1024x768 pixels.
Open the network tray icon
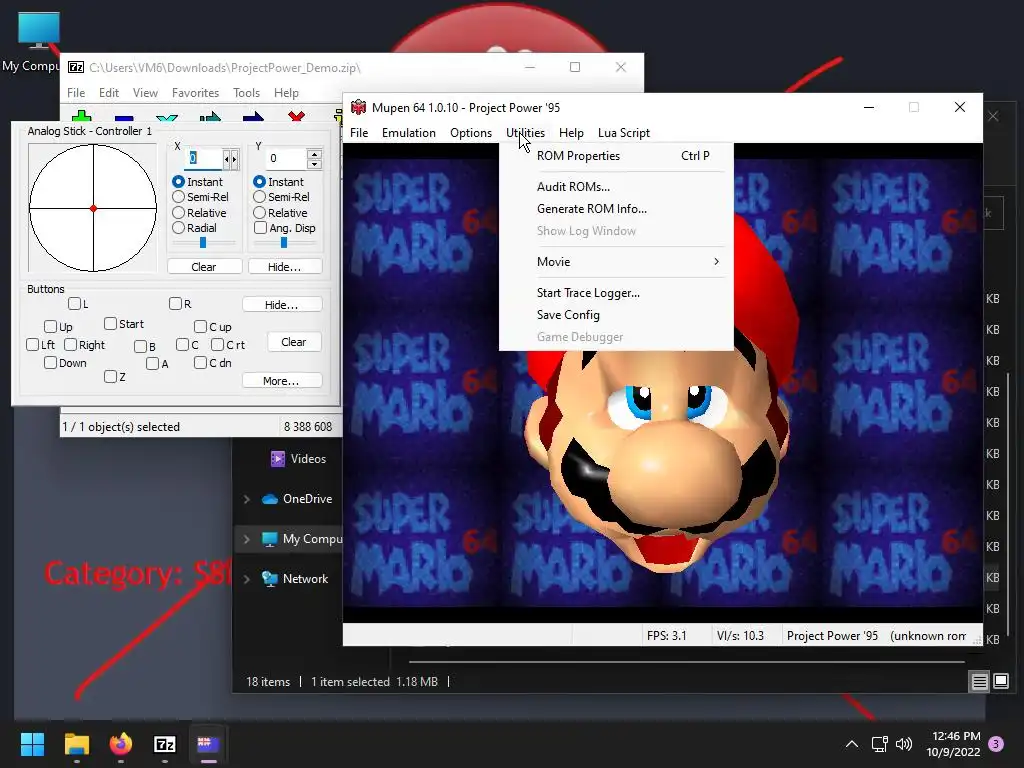879,744
